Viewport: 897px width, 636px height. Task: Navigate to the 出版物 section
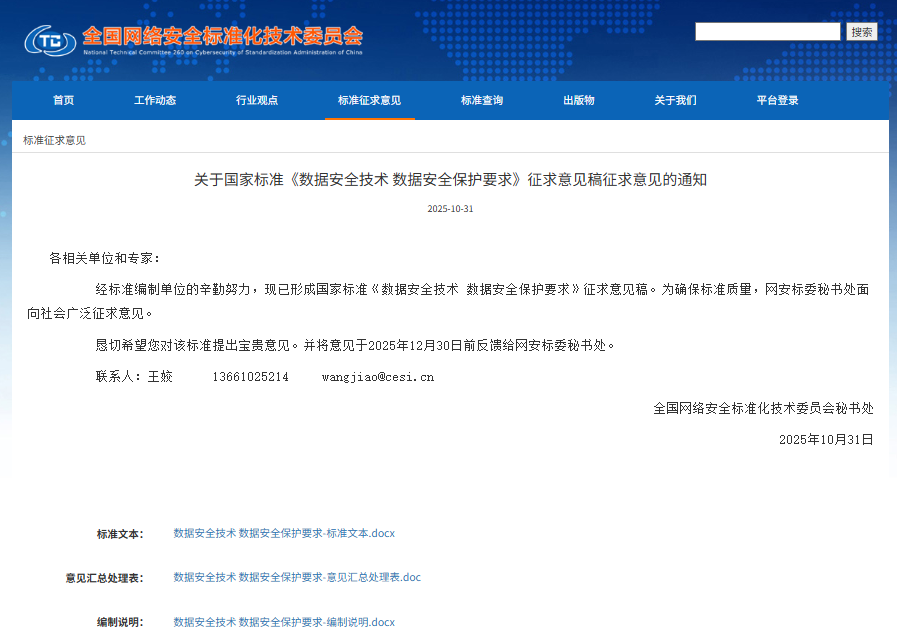(x=578, y=100)
